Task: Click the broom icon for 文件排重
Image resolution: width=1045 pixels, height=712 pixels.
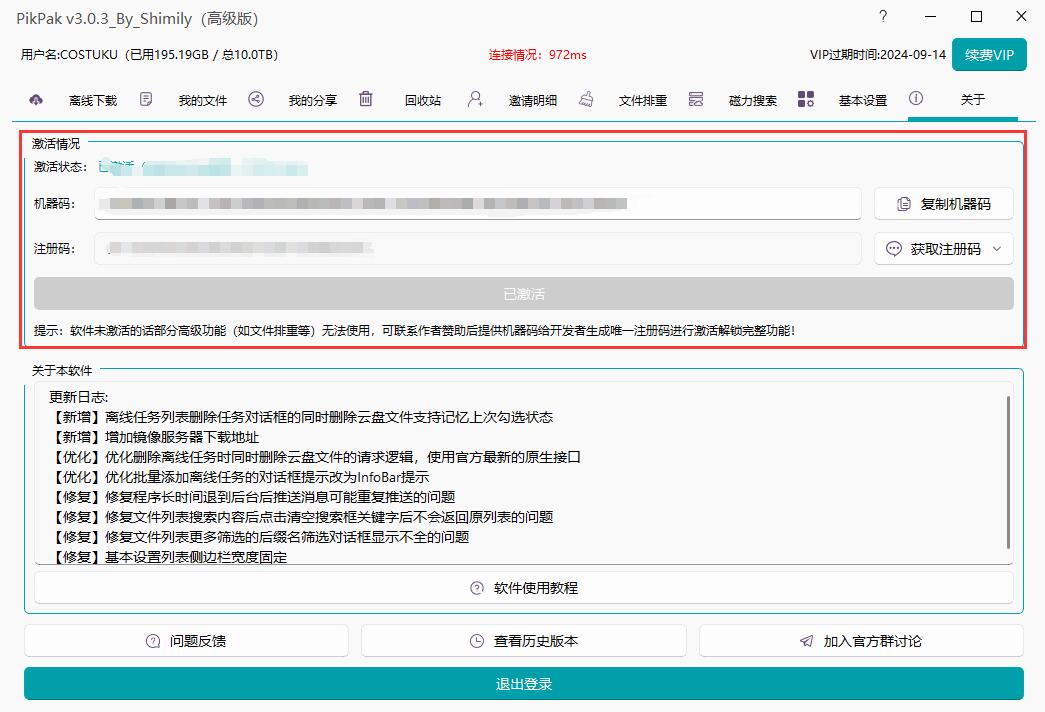Action: [x=586, y=99]
